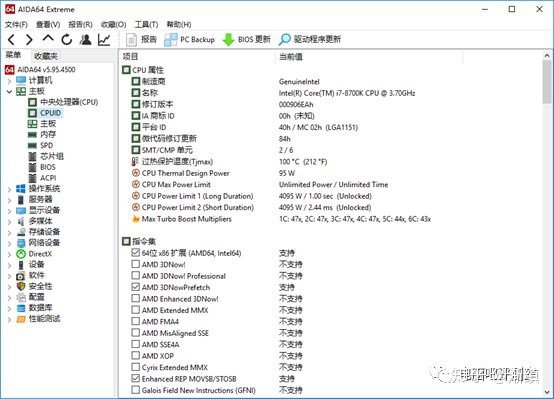Select 多媒体 in the tree
The width and height of the screenshot is (554, 399).
[35, 221]
